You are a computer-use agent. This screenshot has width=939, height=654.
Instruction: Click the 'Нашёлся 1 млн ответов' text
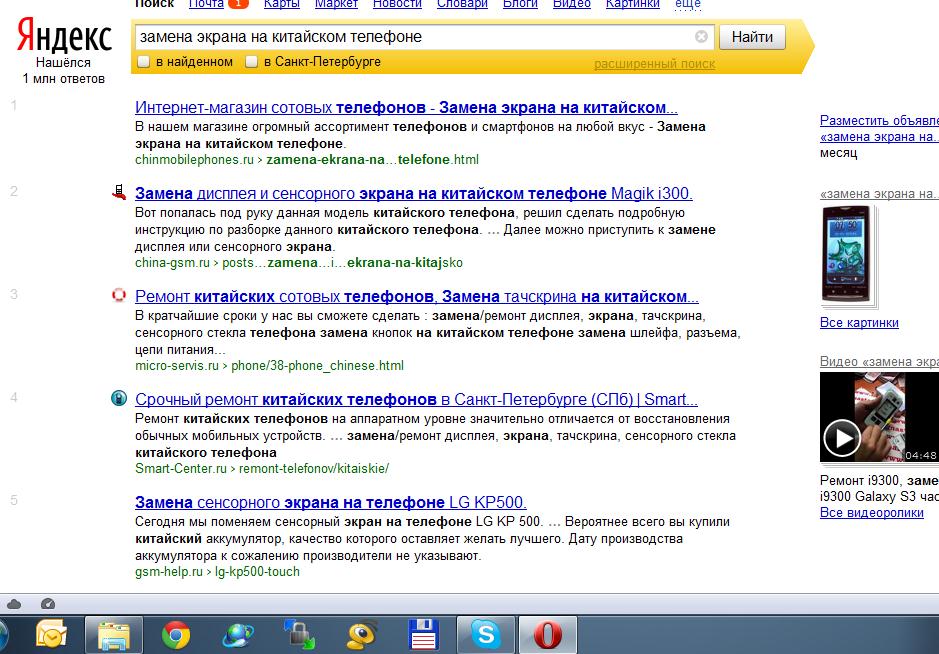click(63, 71)
